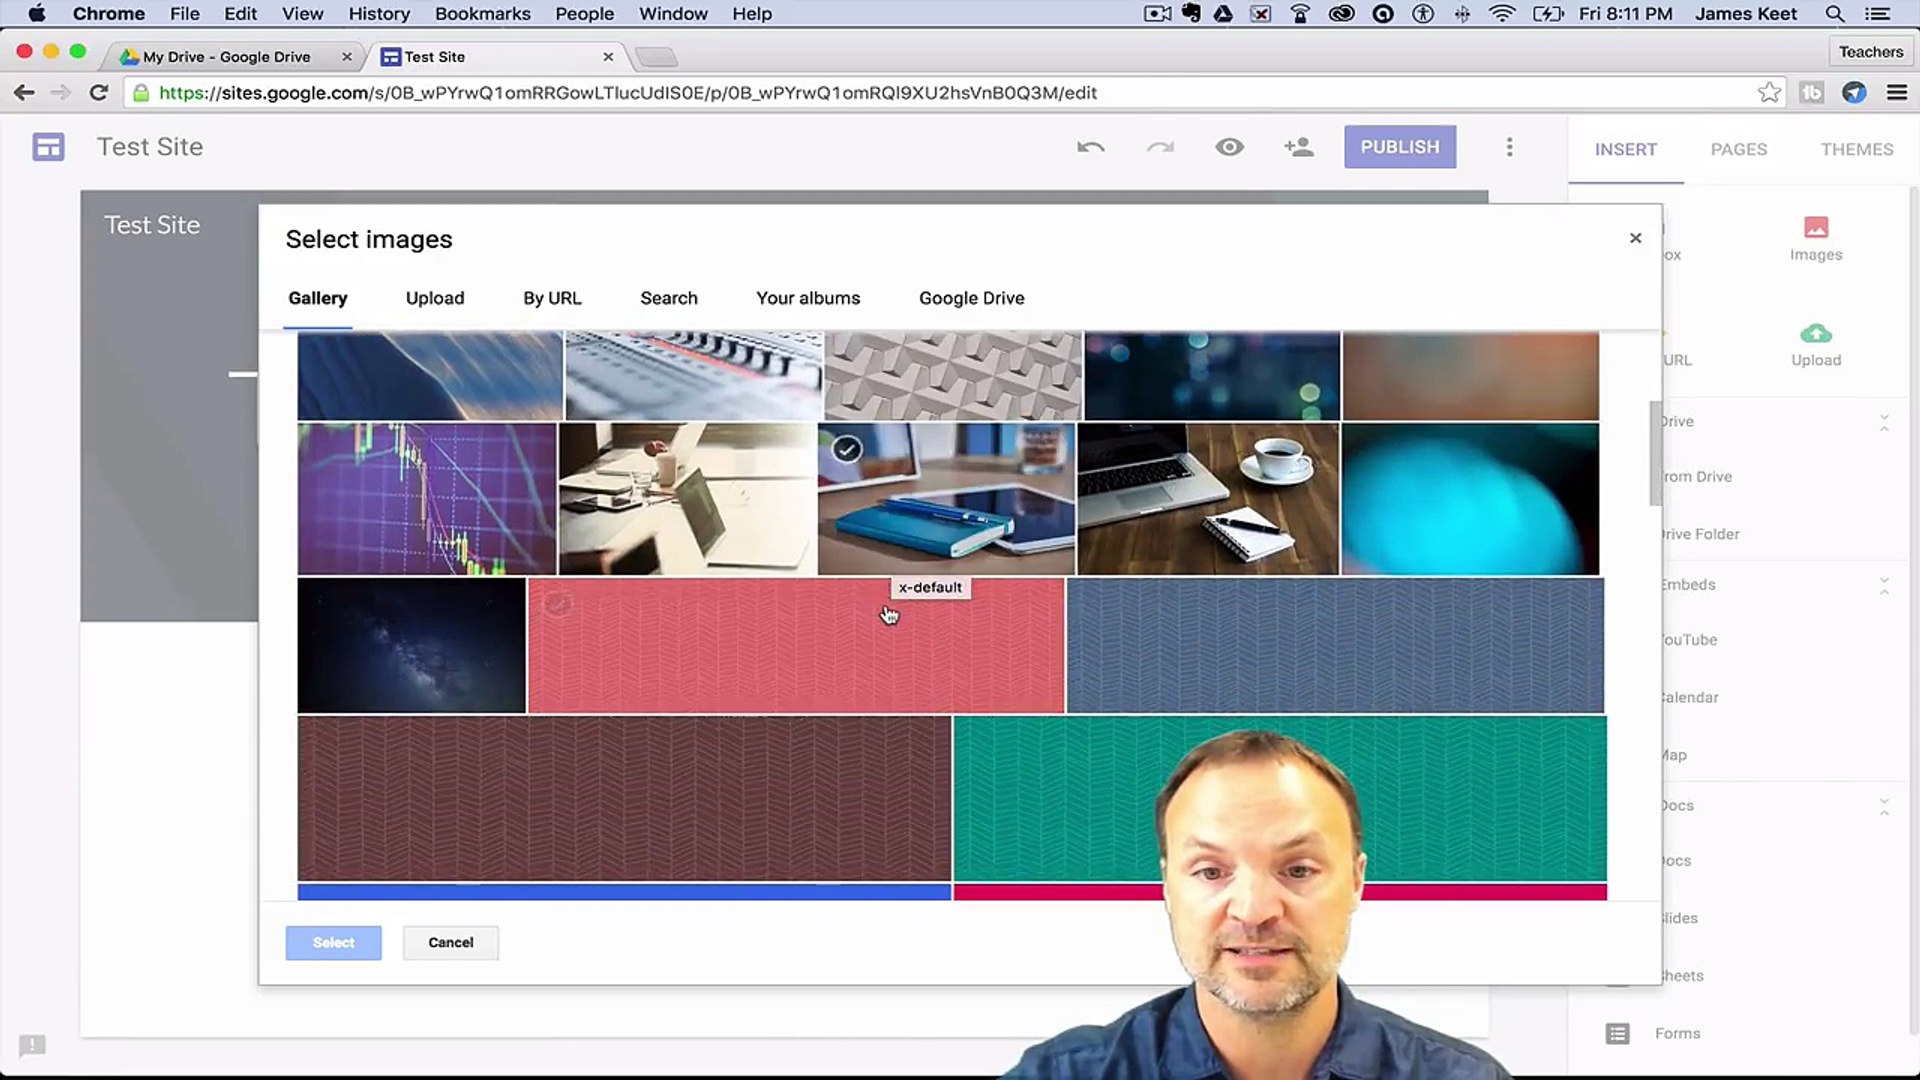This screenshot has width=1920, height=1080.
Task: Collapse the Google Embeds section chevron
Action: 1883,585
